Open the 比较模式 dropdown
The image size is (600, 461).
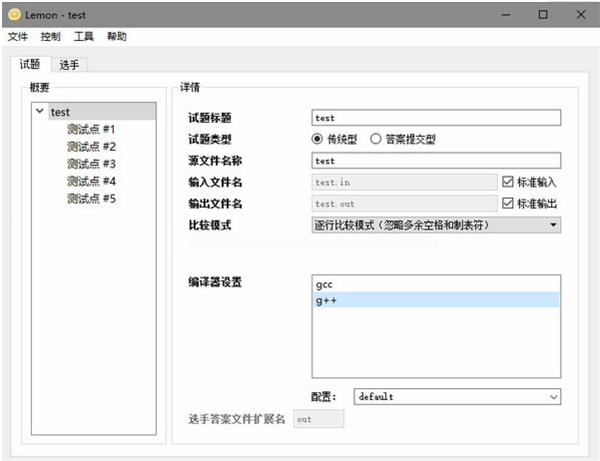point(436,225)
